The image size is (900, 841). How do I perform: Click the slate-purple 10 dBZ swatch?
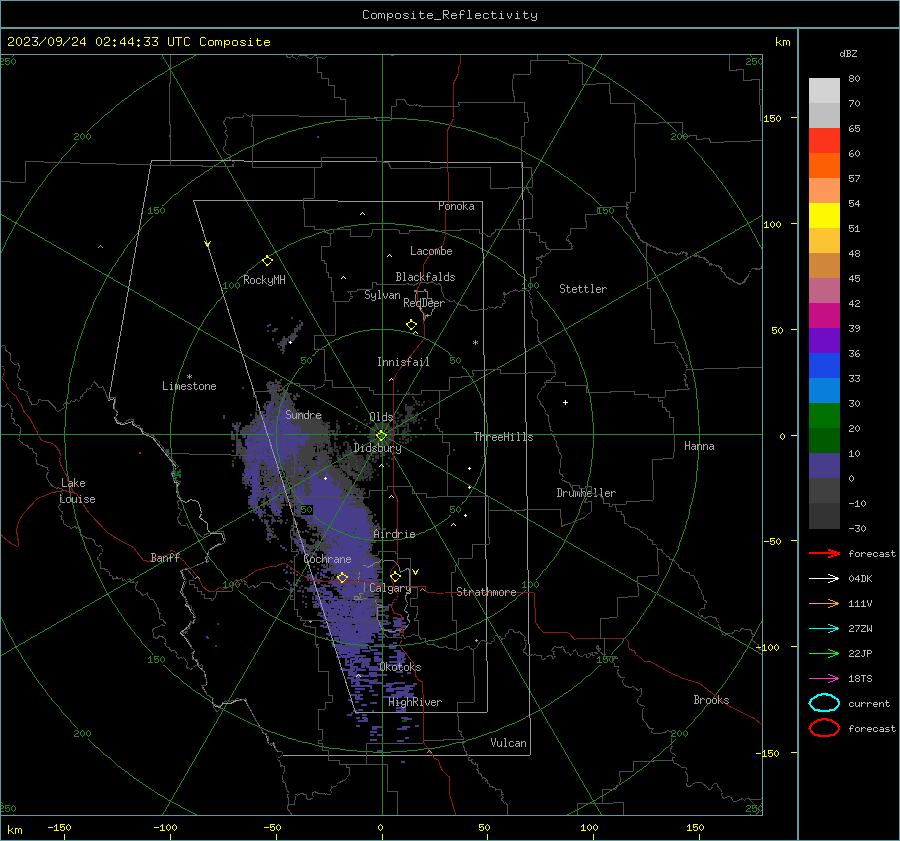tap(824, 466)
